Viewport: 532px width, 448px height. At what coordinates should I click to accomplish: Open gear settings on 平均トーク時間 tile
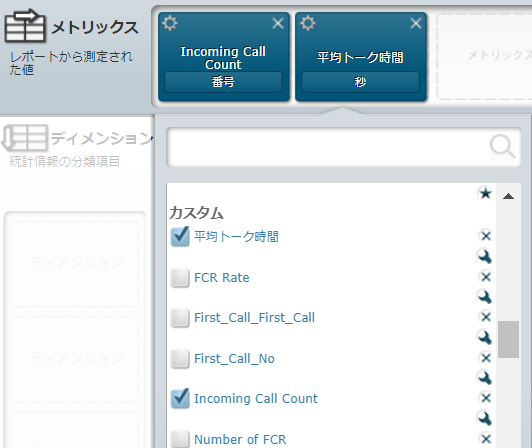[308, 23]
